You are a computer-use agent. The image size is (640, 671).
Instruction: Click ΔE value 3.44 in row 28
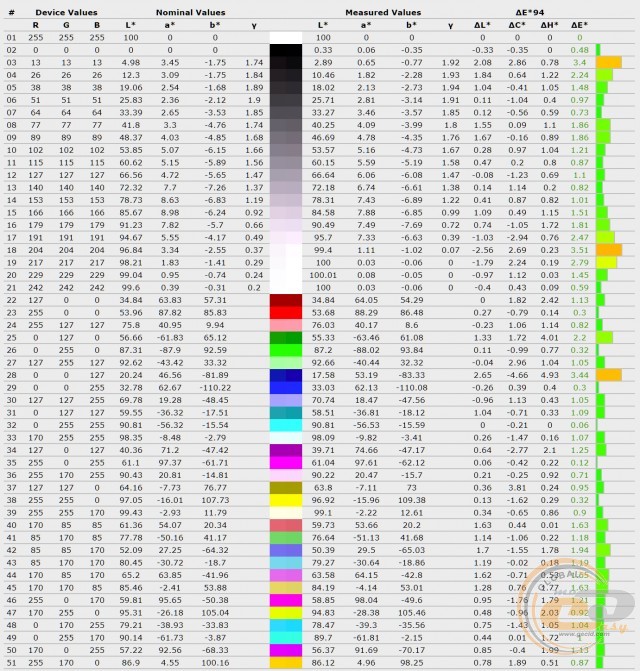579,375
